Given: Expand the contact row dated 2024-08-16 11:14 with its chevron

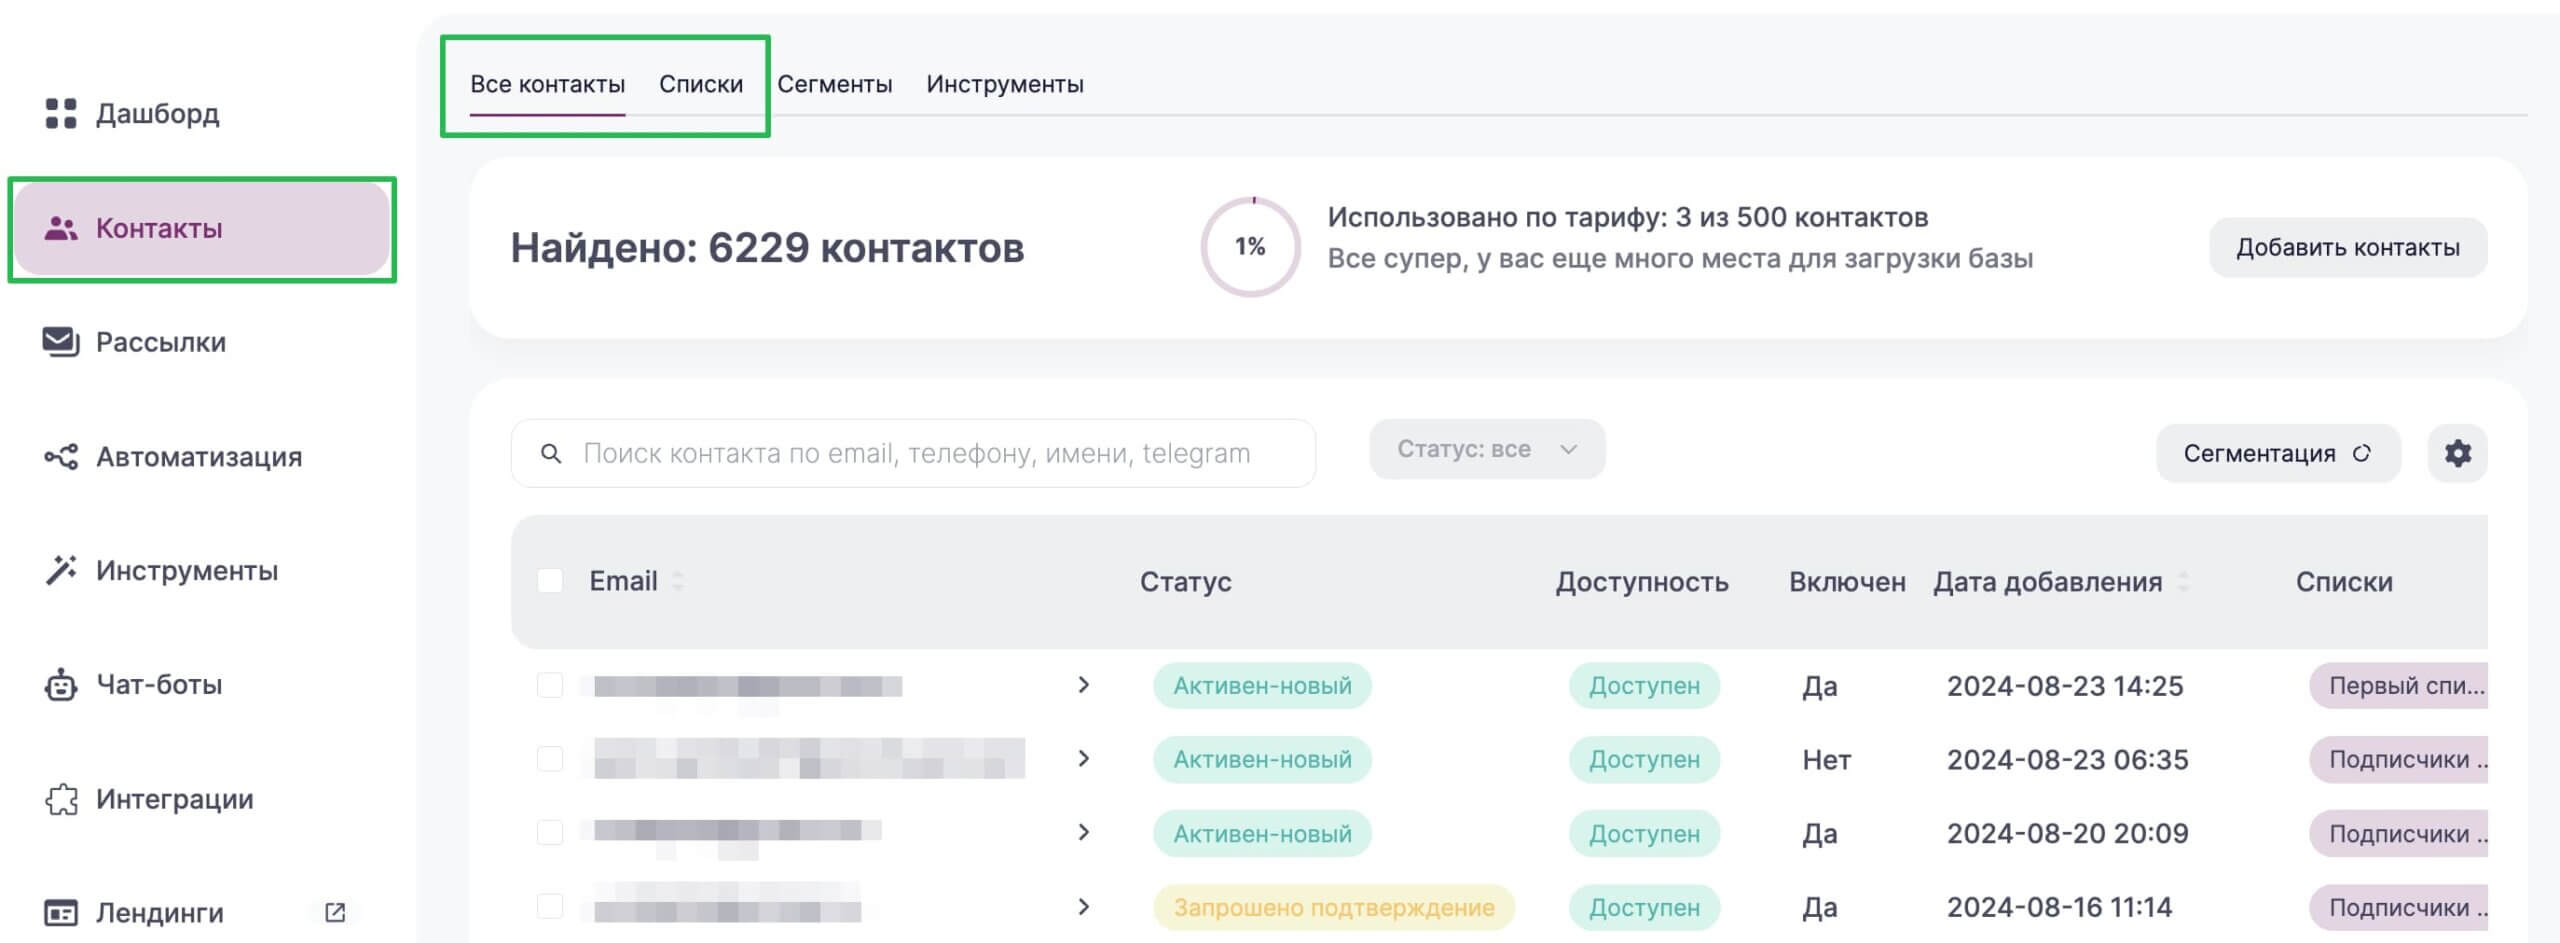Looking at the screenshot, I should click(1083, 907).
